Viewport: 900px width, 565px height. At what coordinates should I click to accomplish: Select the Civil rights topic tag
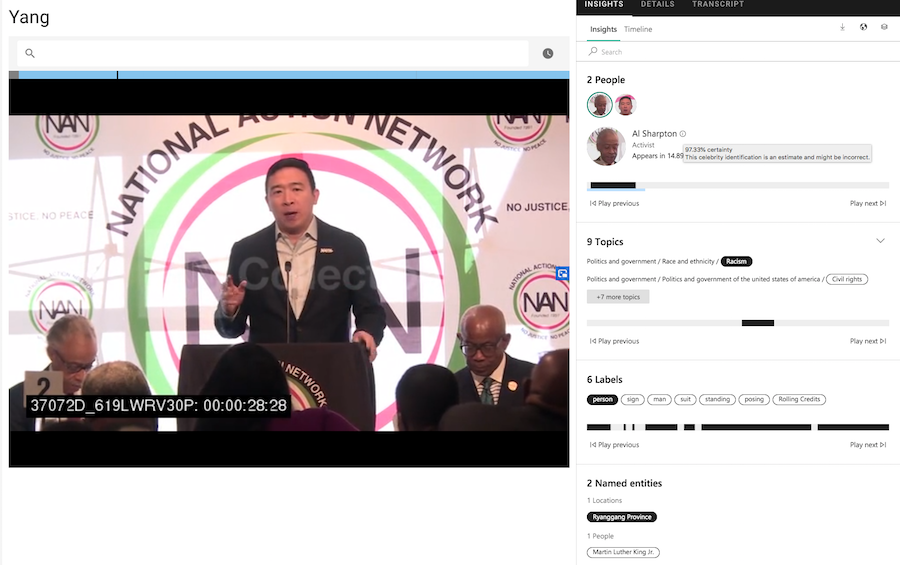tap(847, 279)
